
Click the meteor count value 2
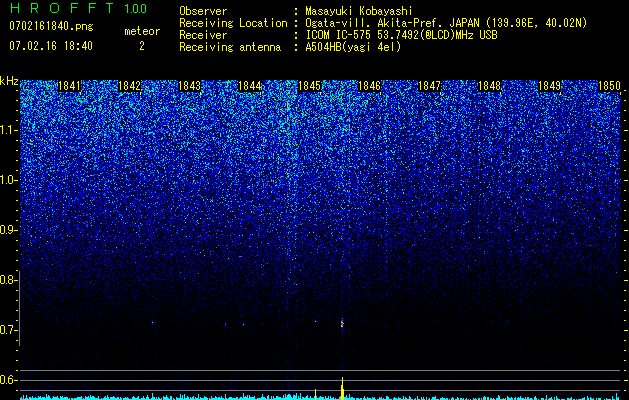[x=142, y=46]
